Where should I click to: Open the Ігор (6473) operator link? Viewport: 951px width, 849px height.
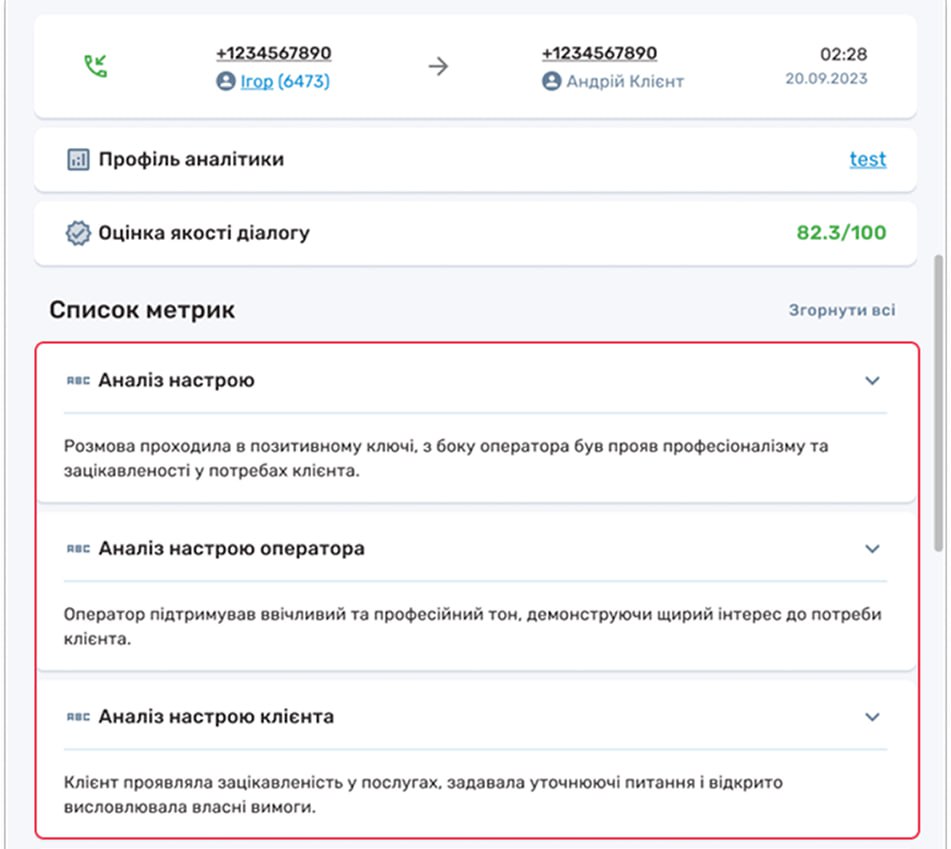tap(284, 82)
